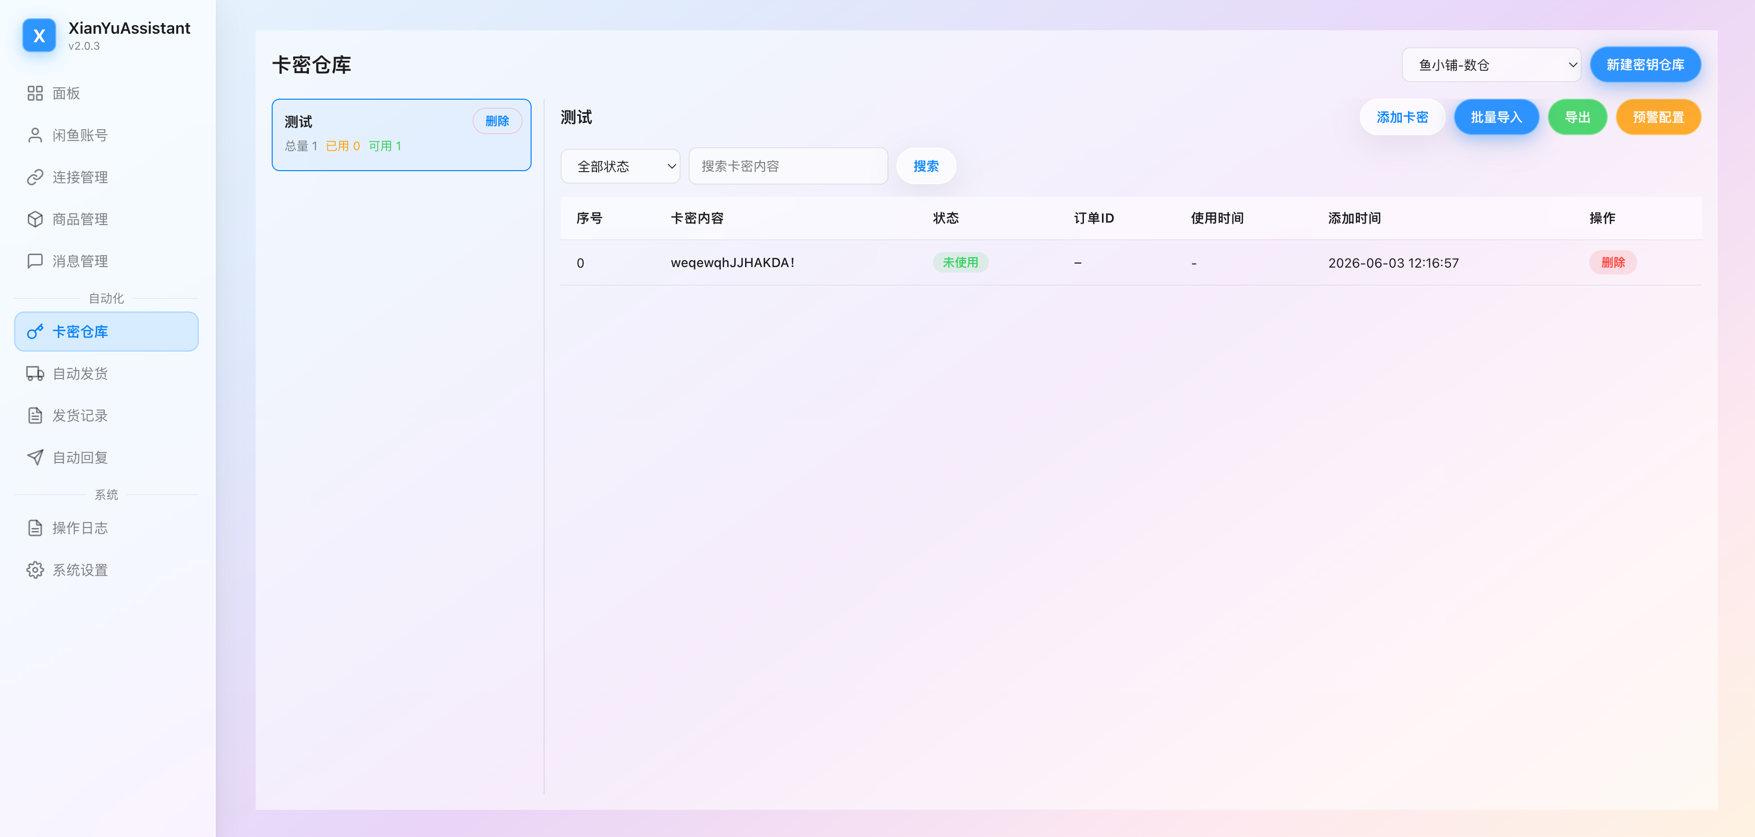Click the 卡密仓库 page heading
Viewport: 1755px width, 837px height.
[x=312, y=65]
